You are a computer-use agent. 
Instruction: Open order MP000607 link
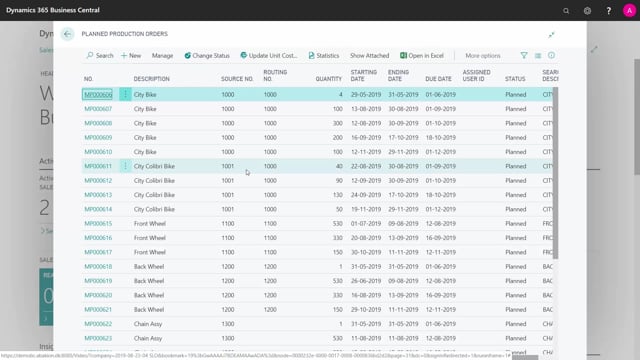coord(98,109)
